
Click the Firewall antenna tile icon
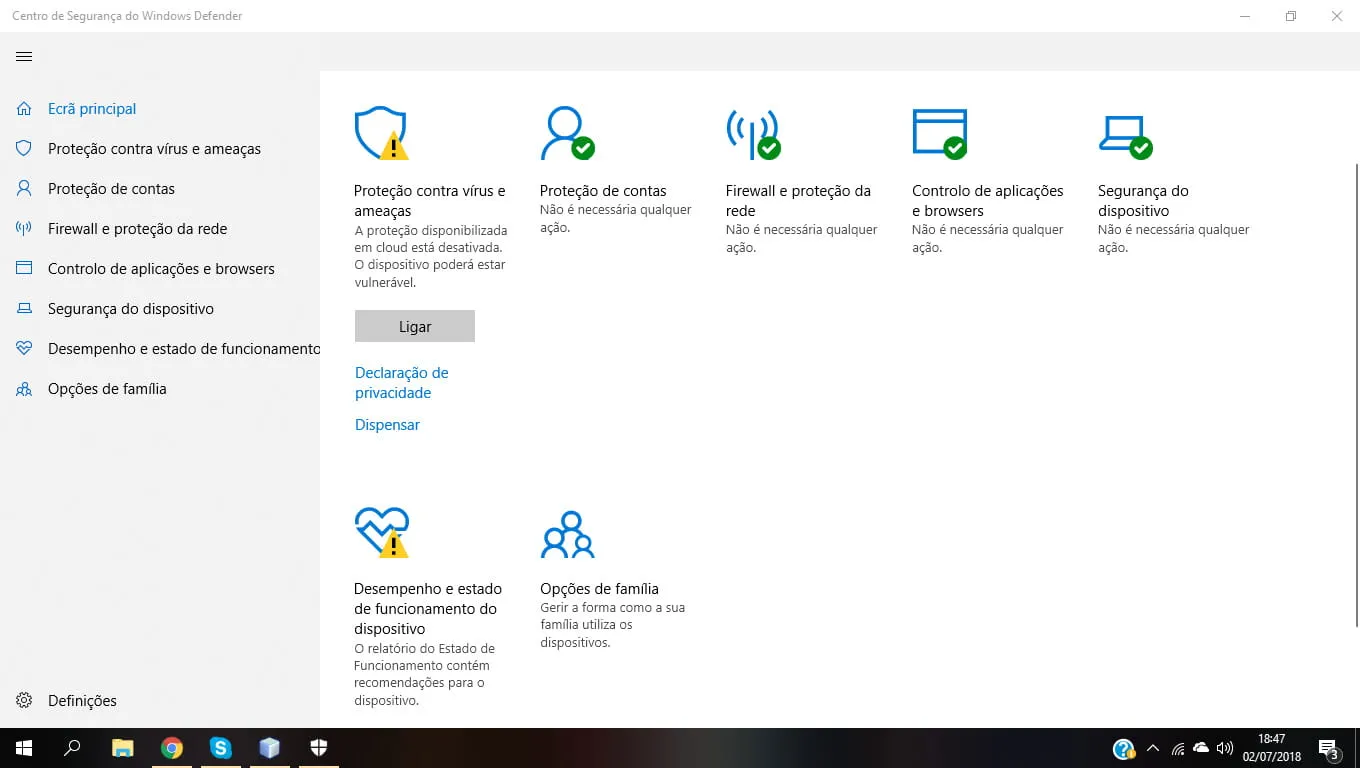tap(753, 133)
